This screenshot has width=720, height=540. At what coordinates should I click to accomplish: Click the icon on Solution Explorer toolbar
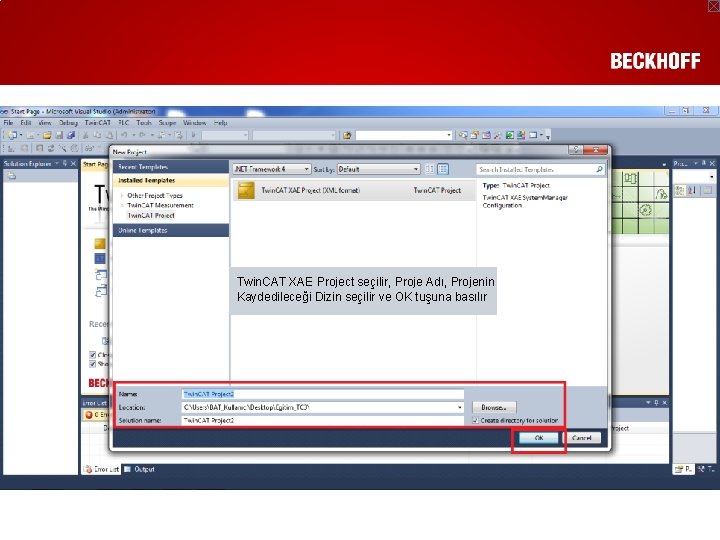(x=11, y=176)
